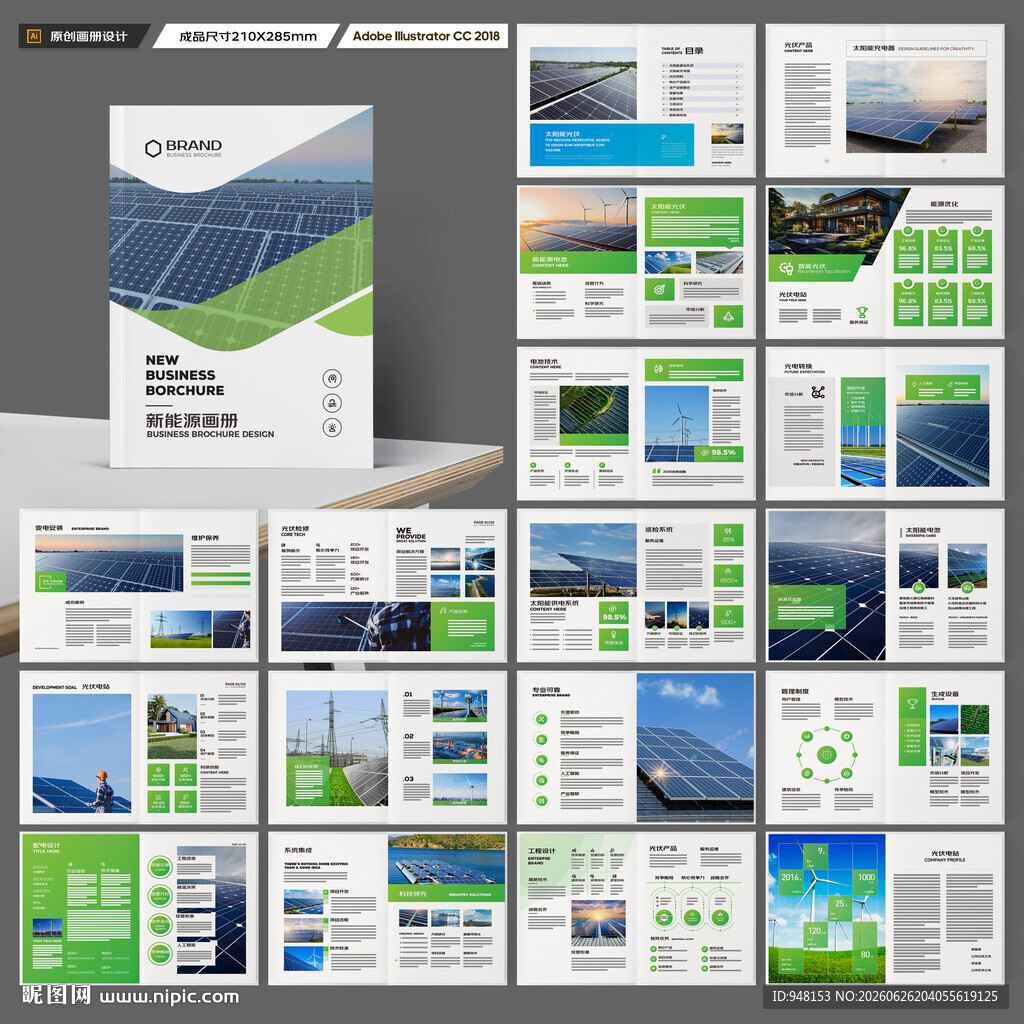Click the 新能源电池 green banner
The image size is (1024, 1024).
click(578, 262)
